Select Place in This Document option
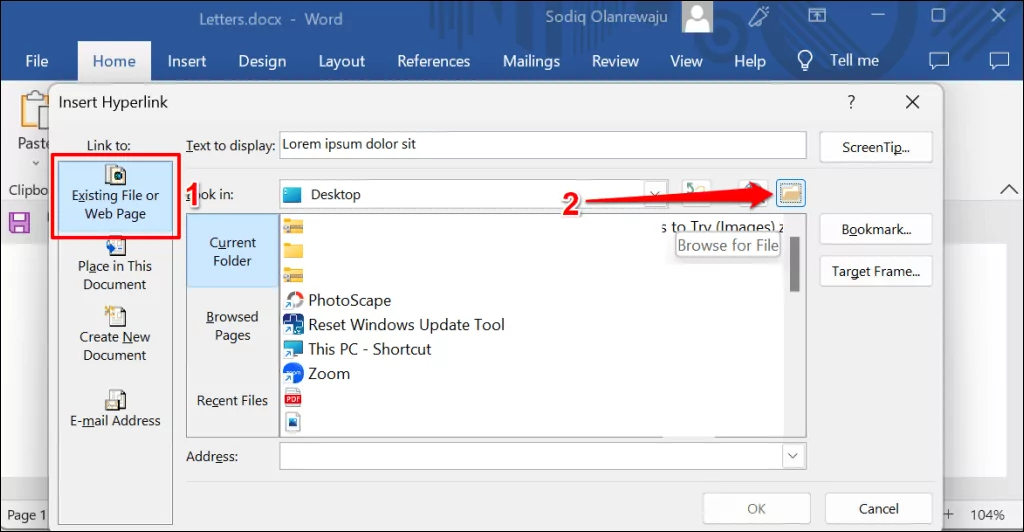 point(115,265)
